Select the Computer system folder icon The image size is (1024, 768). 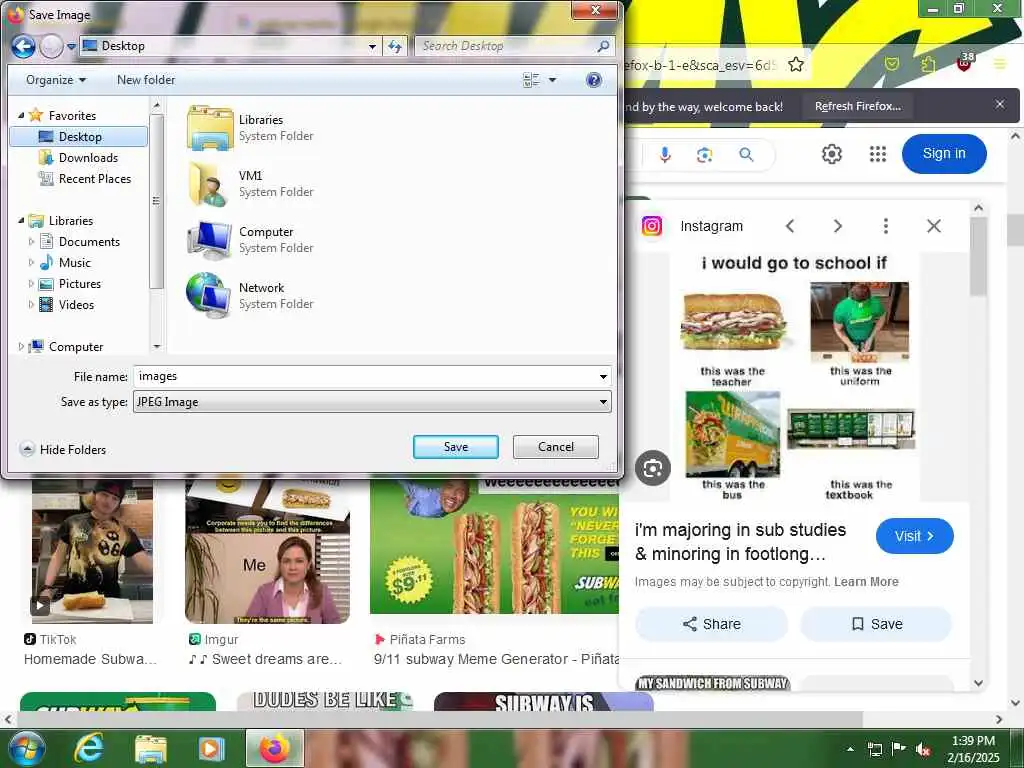pyautogui.click(x=210, y=240)
